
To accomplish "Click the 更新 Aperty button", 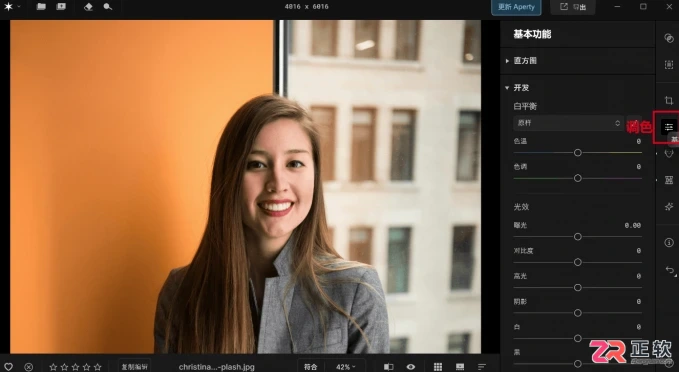I will pyautogui.click(x=516, y=7).
